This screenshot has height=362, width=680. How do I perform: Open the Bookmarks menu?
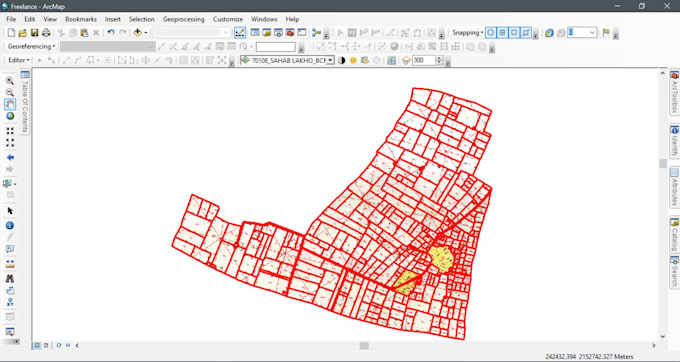(81, 19)
